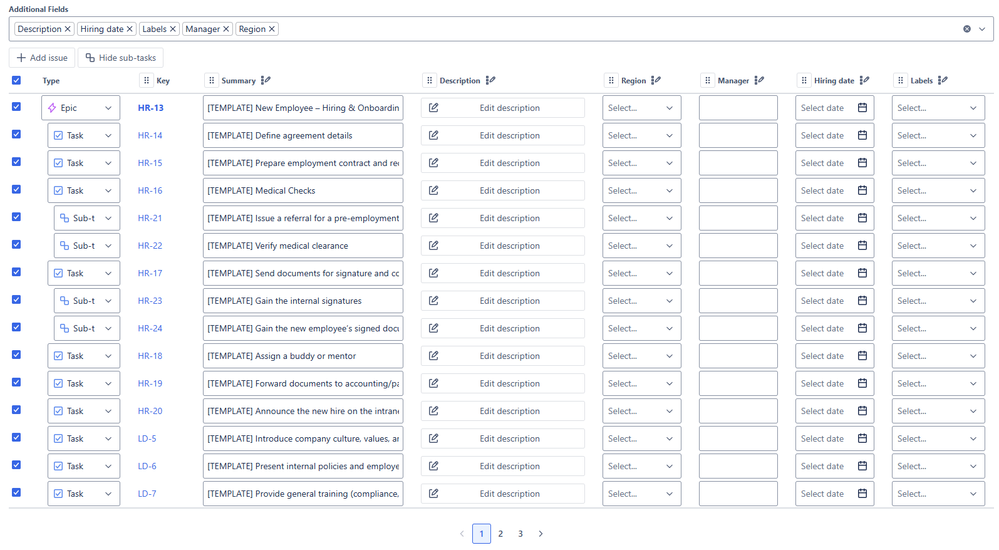
Task: Grab the Key column drag handle
Action: (x=147, y=80)
